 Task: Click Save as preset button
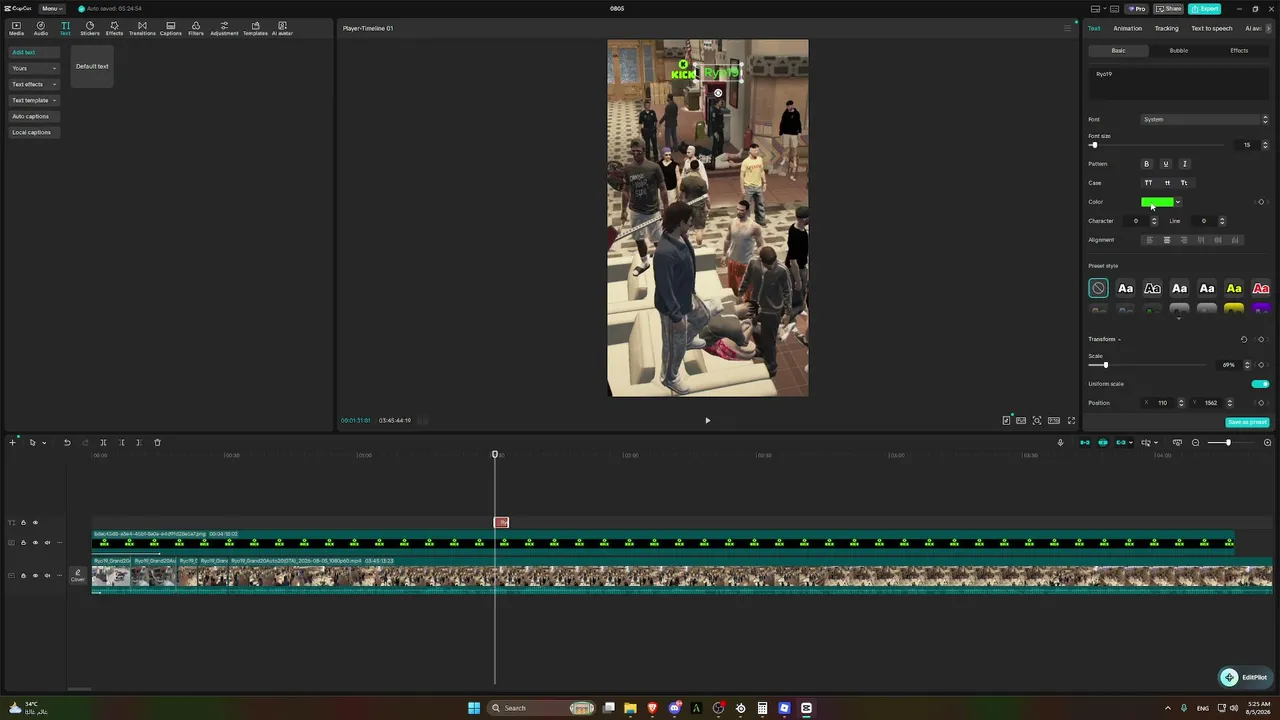click(1246, 422)
